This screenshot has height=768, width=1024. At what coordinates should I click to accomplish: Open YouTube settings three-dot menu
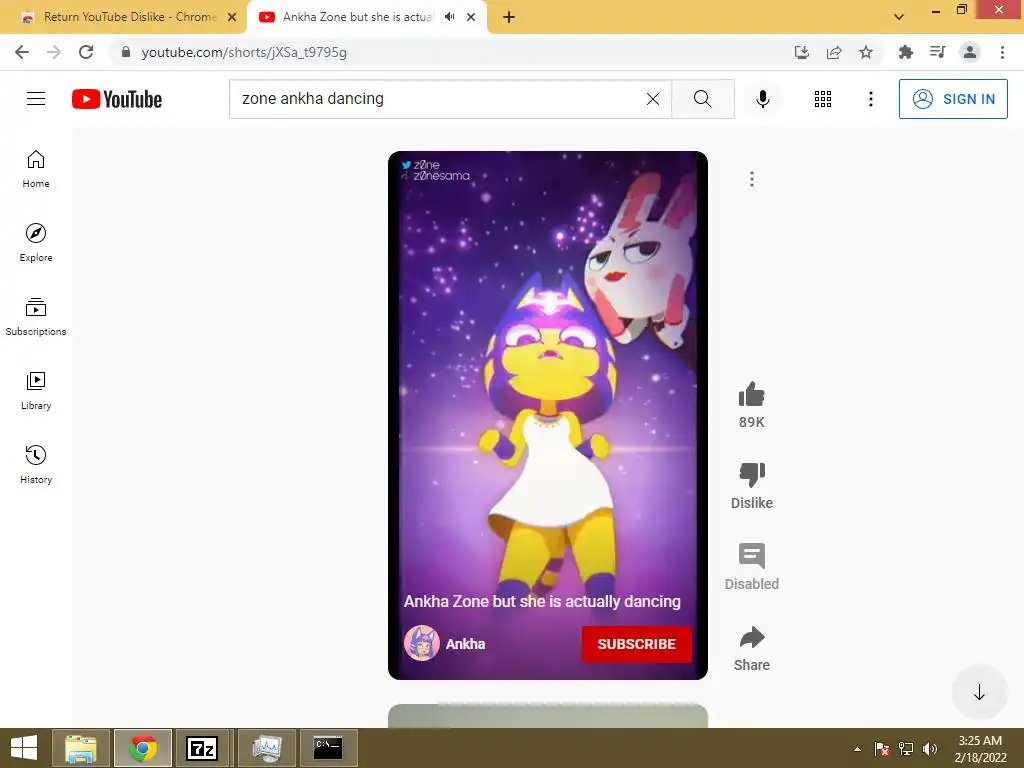pyautogui.click(x=871, y=99)
